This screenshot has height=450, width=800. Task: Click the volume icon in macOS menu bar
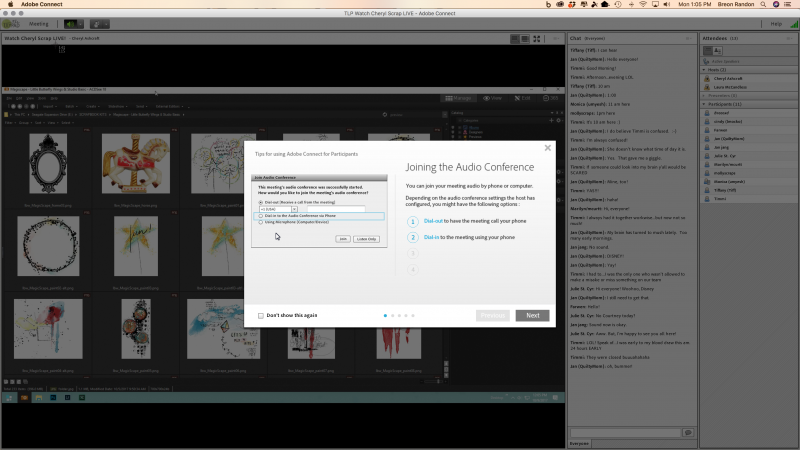(667, 4)
